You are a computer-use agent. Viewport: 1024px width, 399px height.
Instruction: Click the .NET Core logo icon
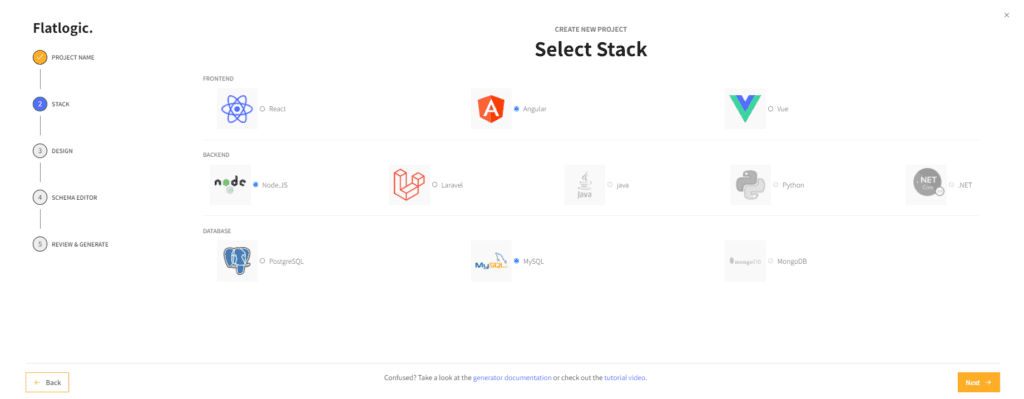926,185
